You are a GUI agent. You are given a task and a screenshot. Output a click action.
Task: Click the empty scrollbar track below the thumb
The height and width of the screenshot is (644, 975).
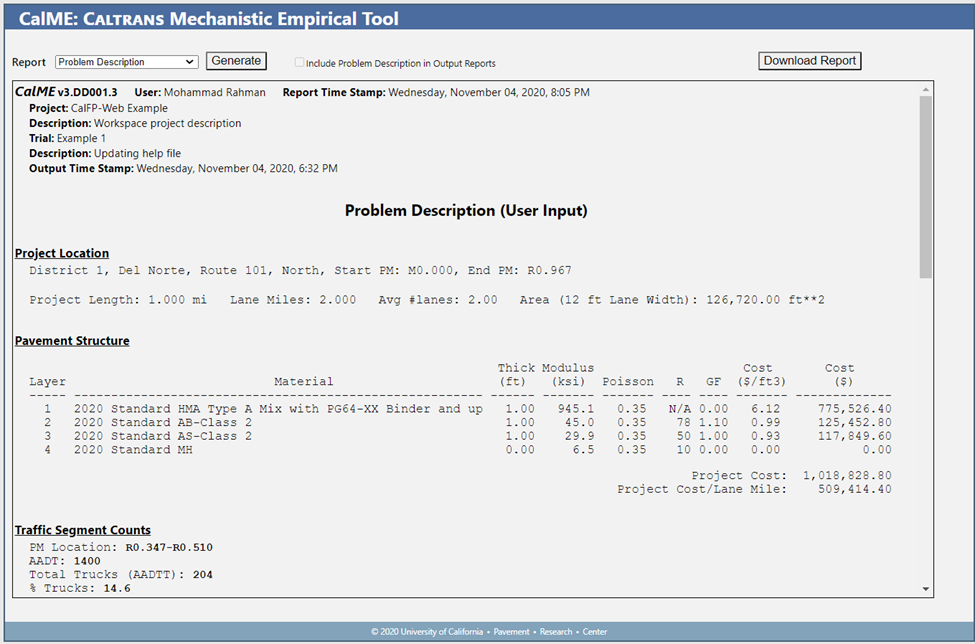[925, 430]
